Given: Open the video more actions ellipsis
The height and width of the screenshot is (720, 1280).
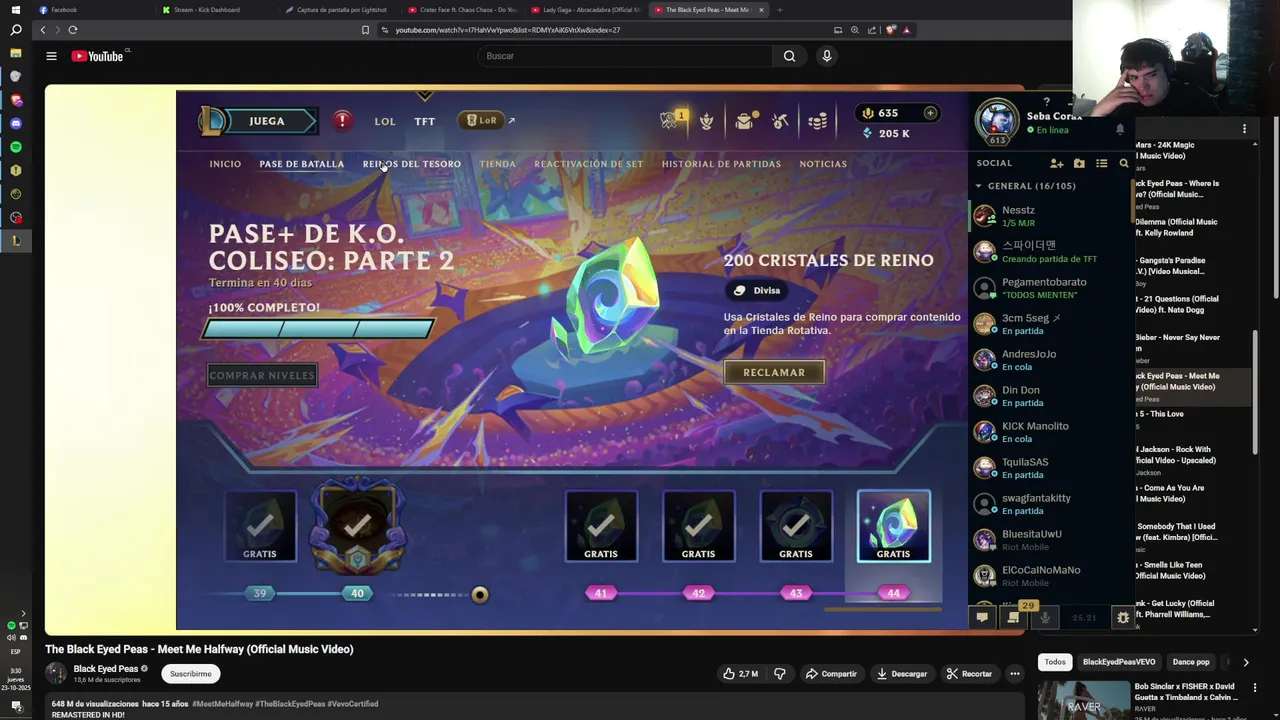Looking at the screenshot, I should click(1014, 674).
